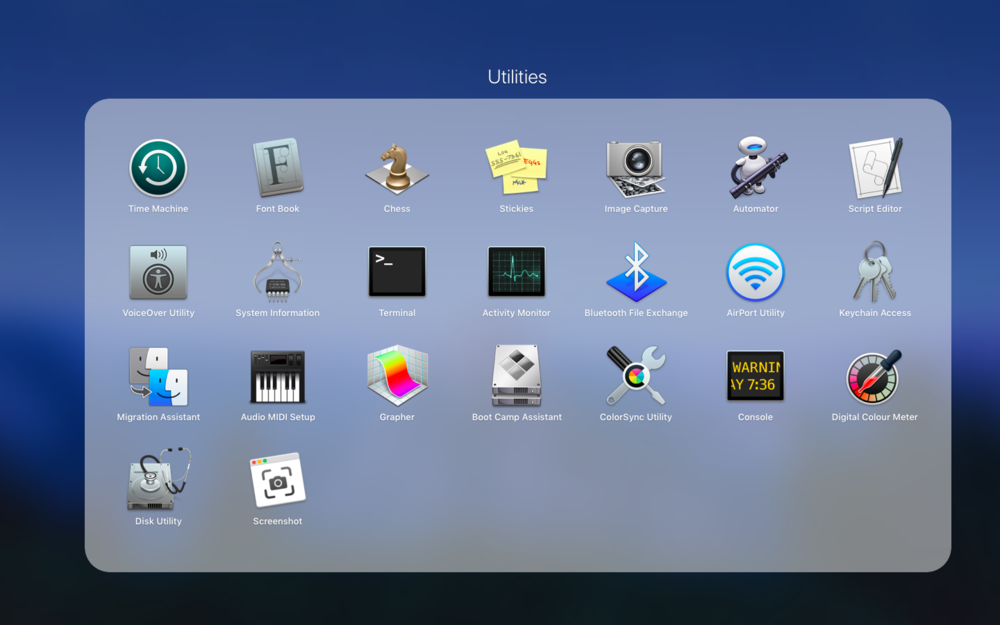Open Digital Colour Meter icon
Screen dimensions: 1000x625
pos(874,376)
